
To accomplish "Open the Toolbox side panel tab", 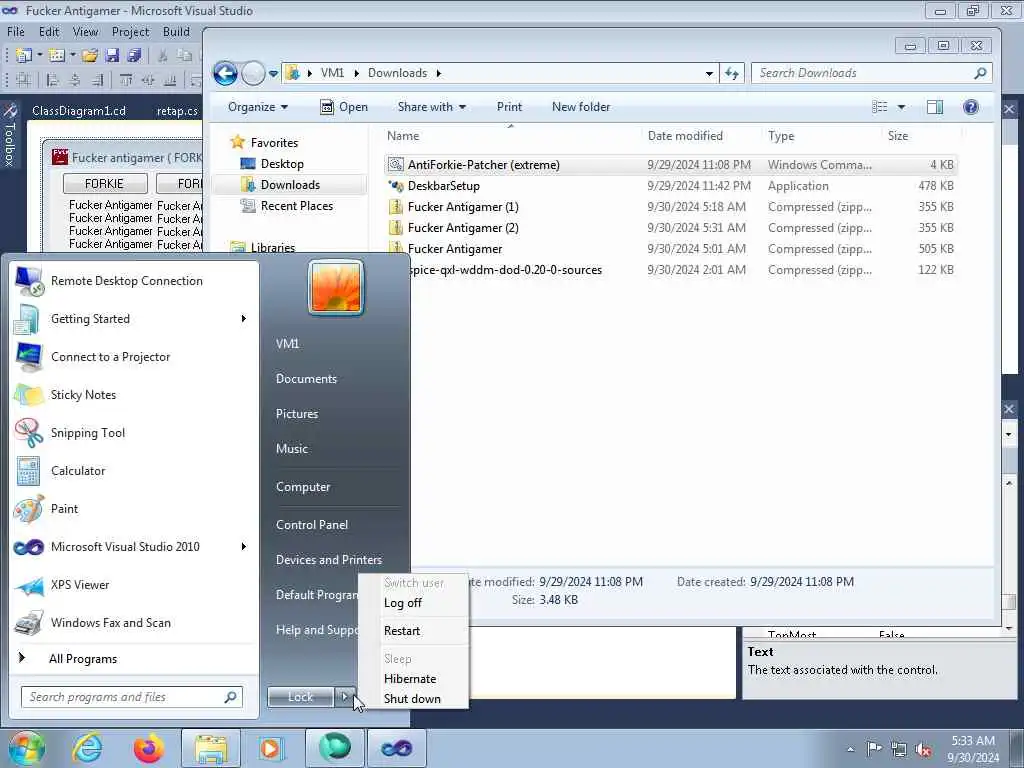I will (x=9, y=134).
